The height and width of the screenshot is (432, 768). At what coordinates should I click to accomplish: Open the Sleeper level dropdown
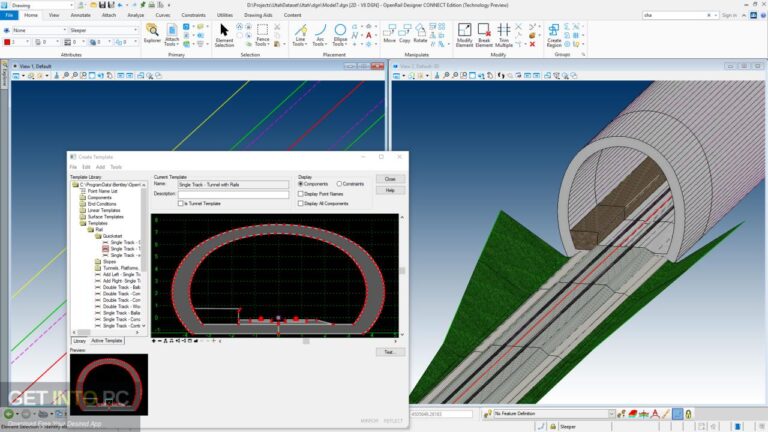pyautogui.click(x=136, y=30)
